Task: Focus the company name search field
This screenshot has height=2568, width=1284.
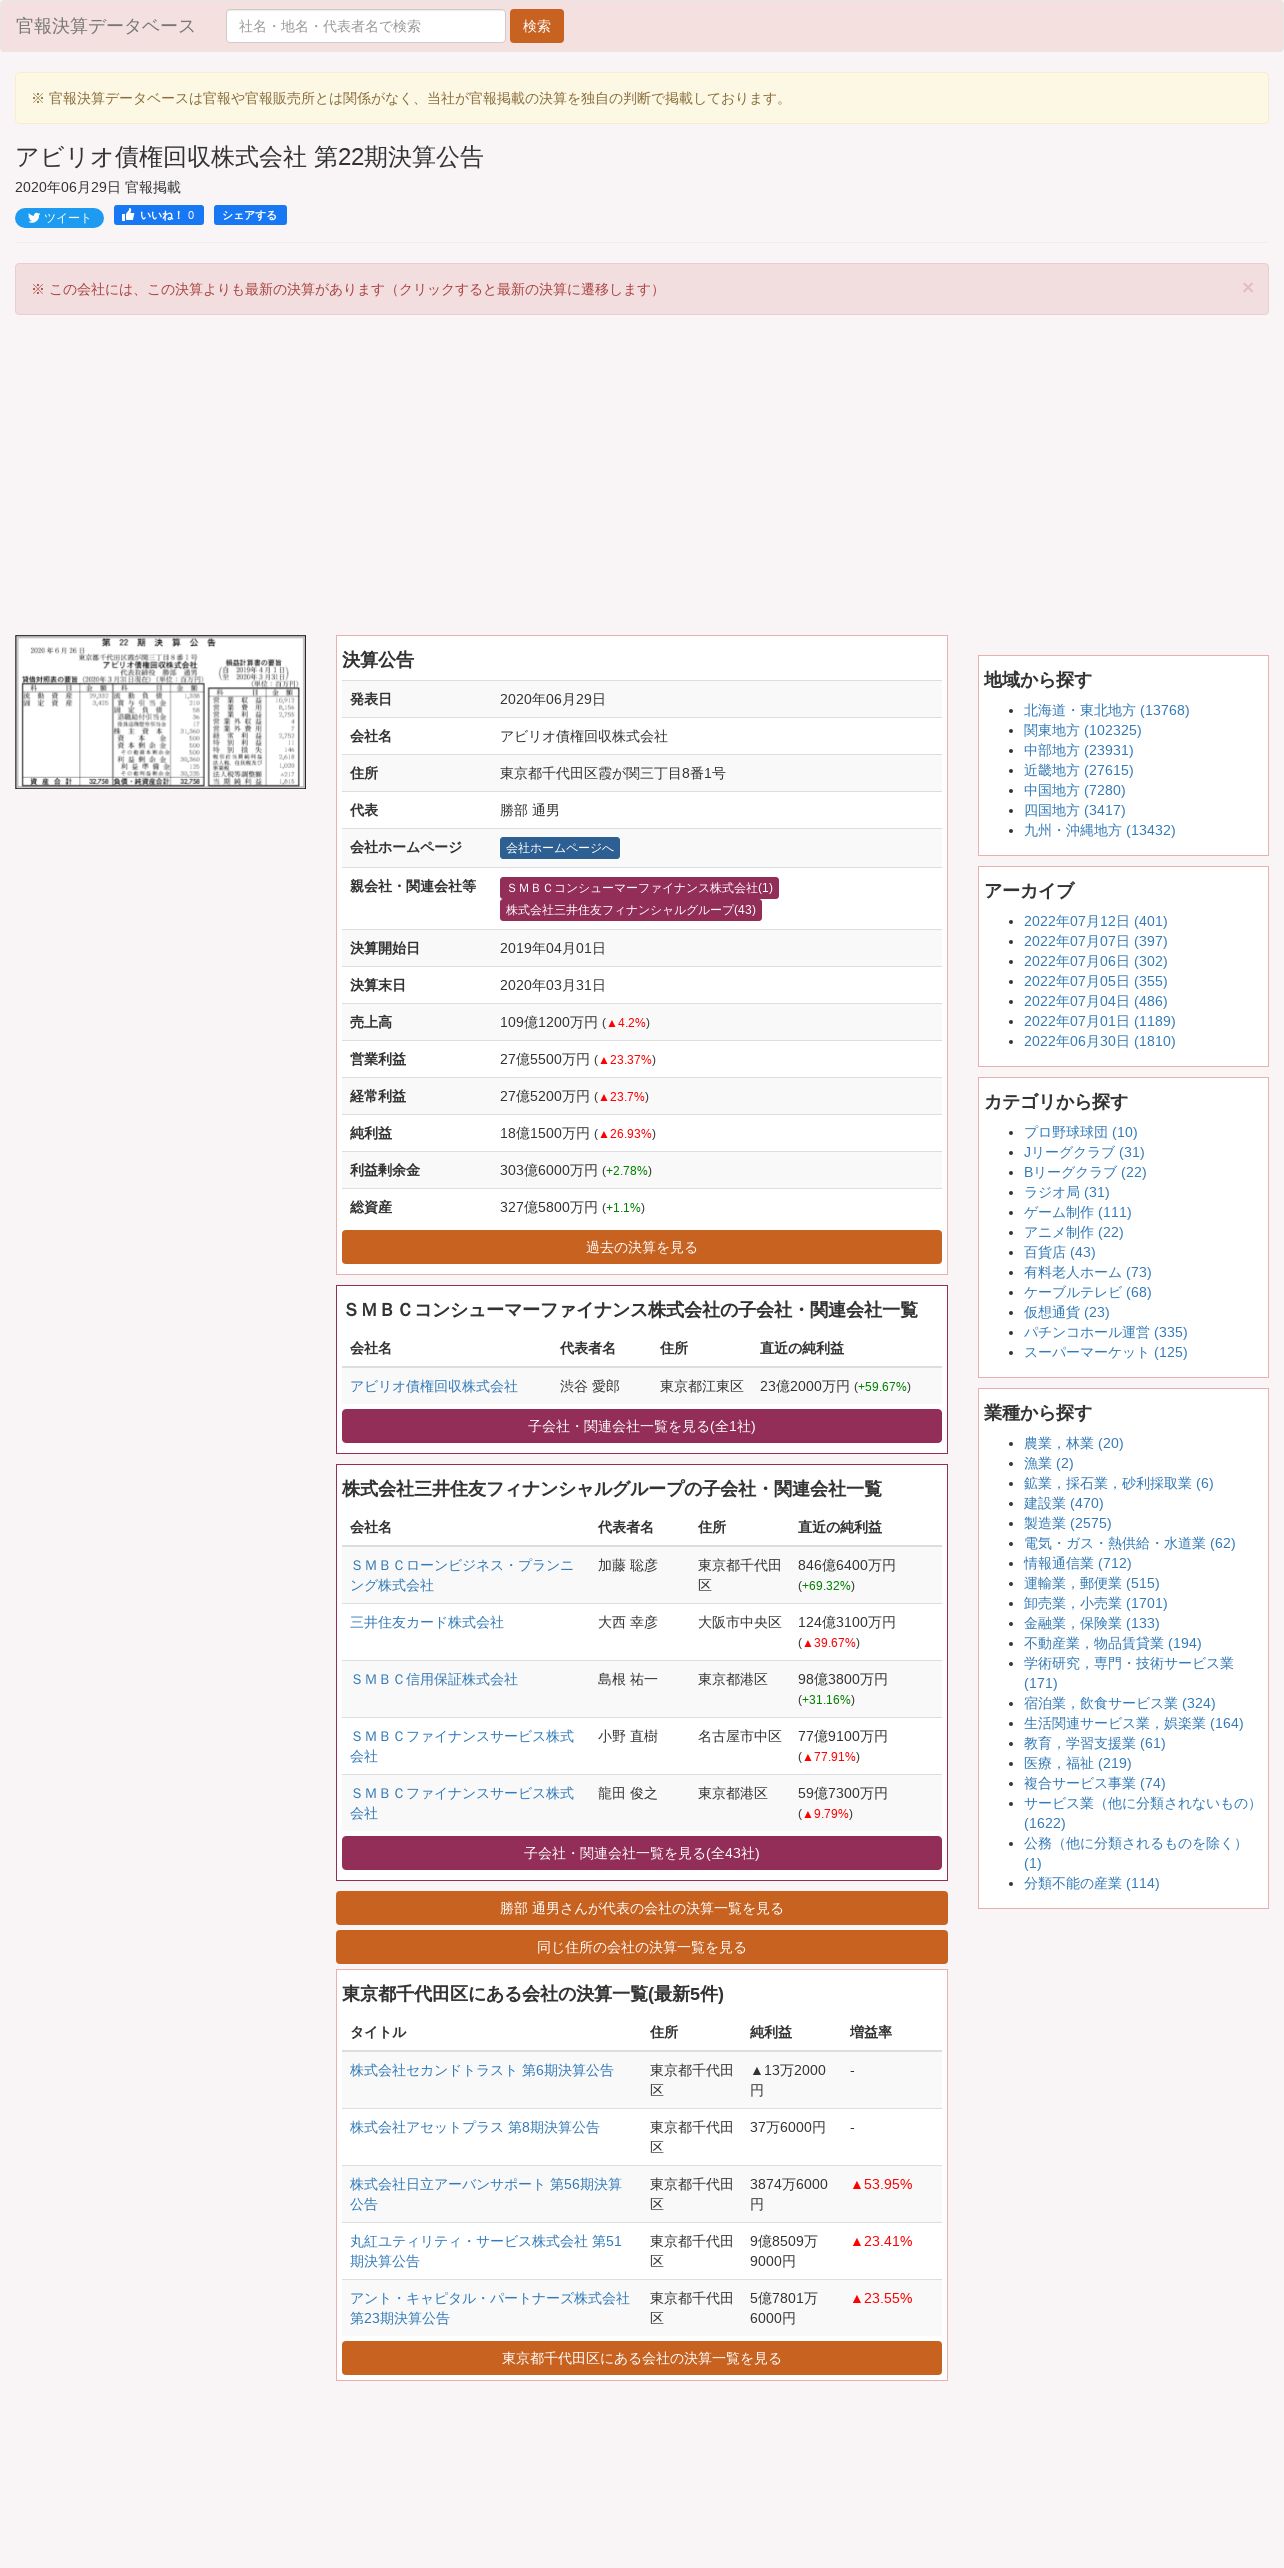Action: coord(366,26)
